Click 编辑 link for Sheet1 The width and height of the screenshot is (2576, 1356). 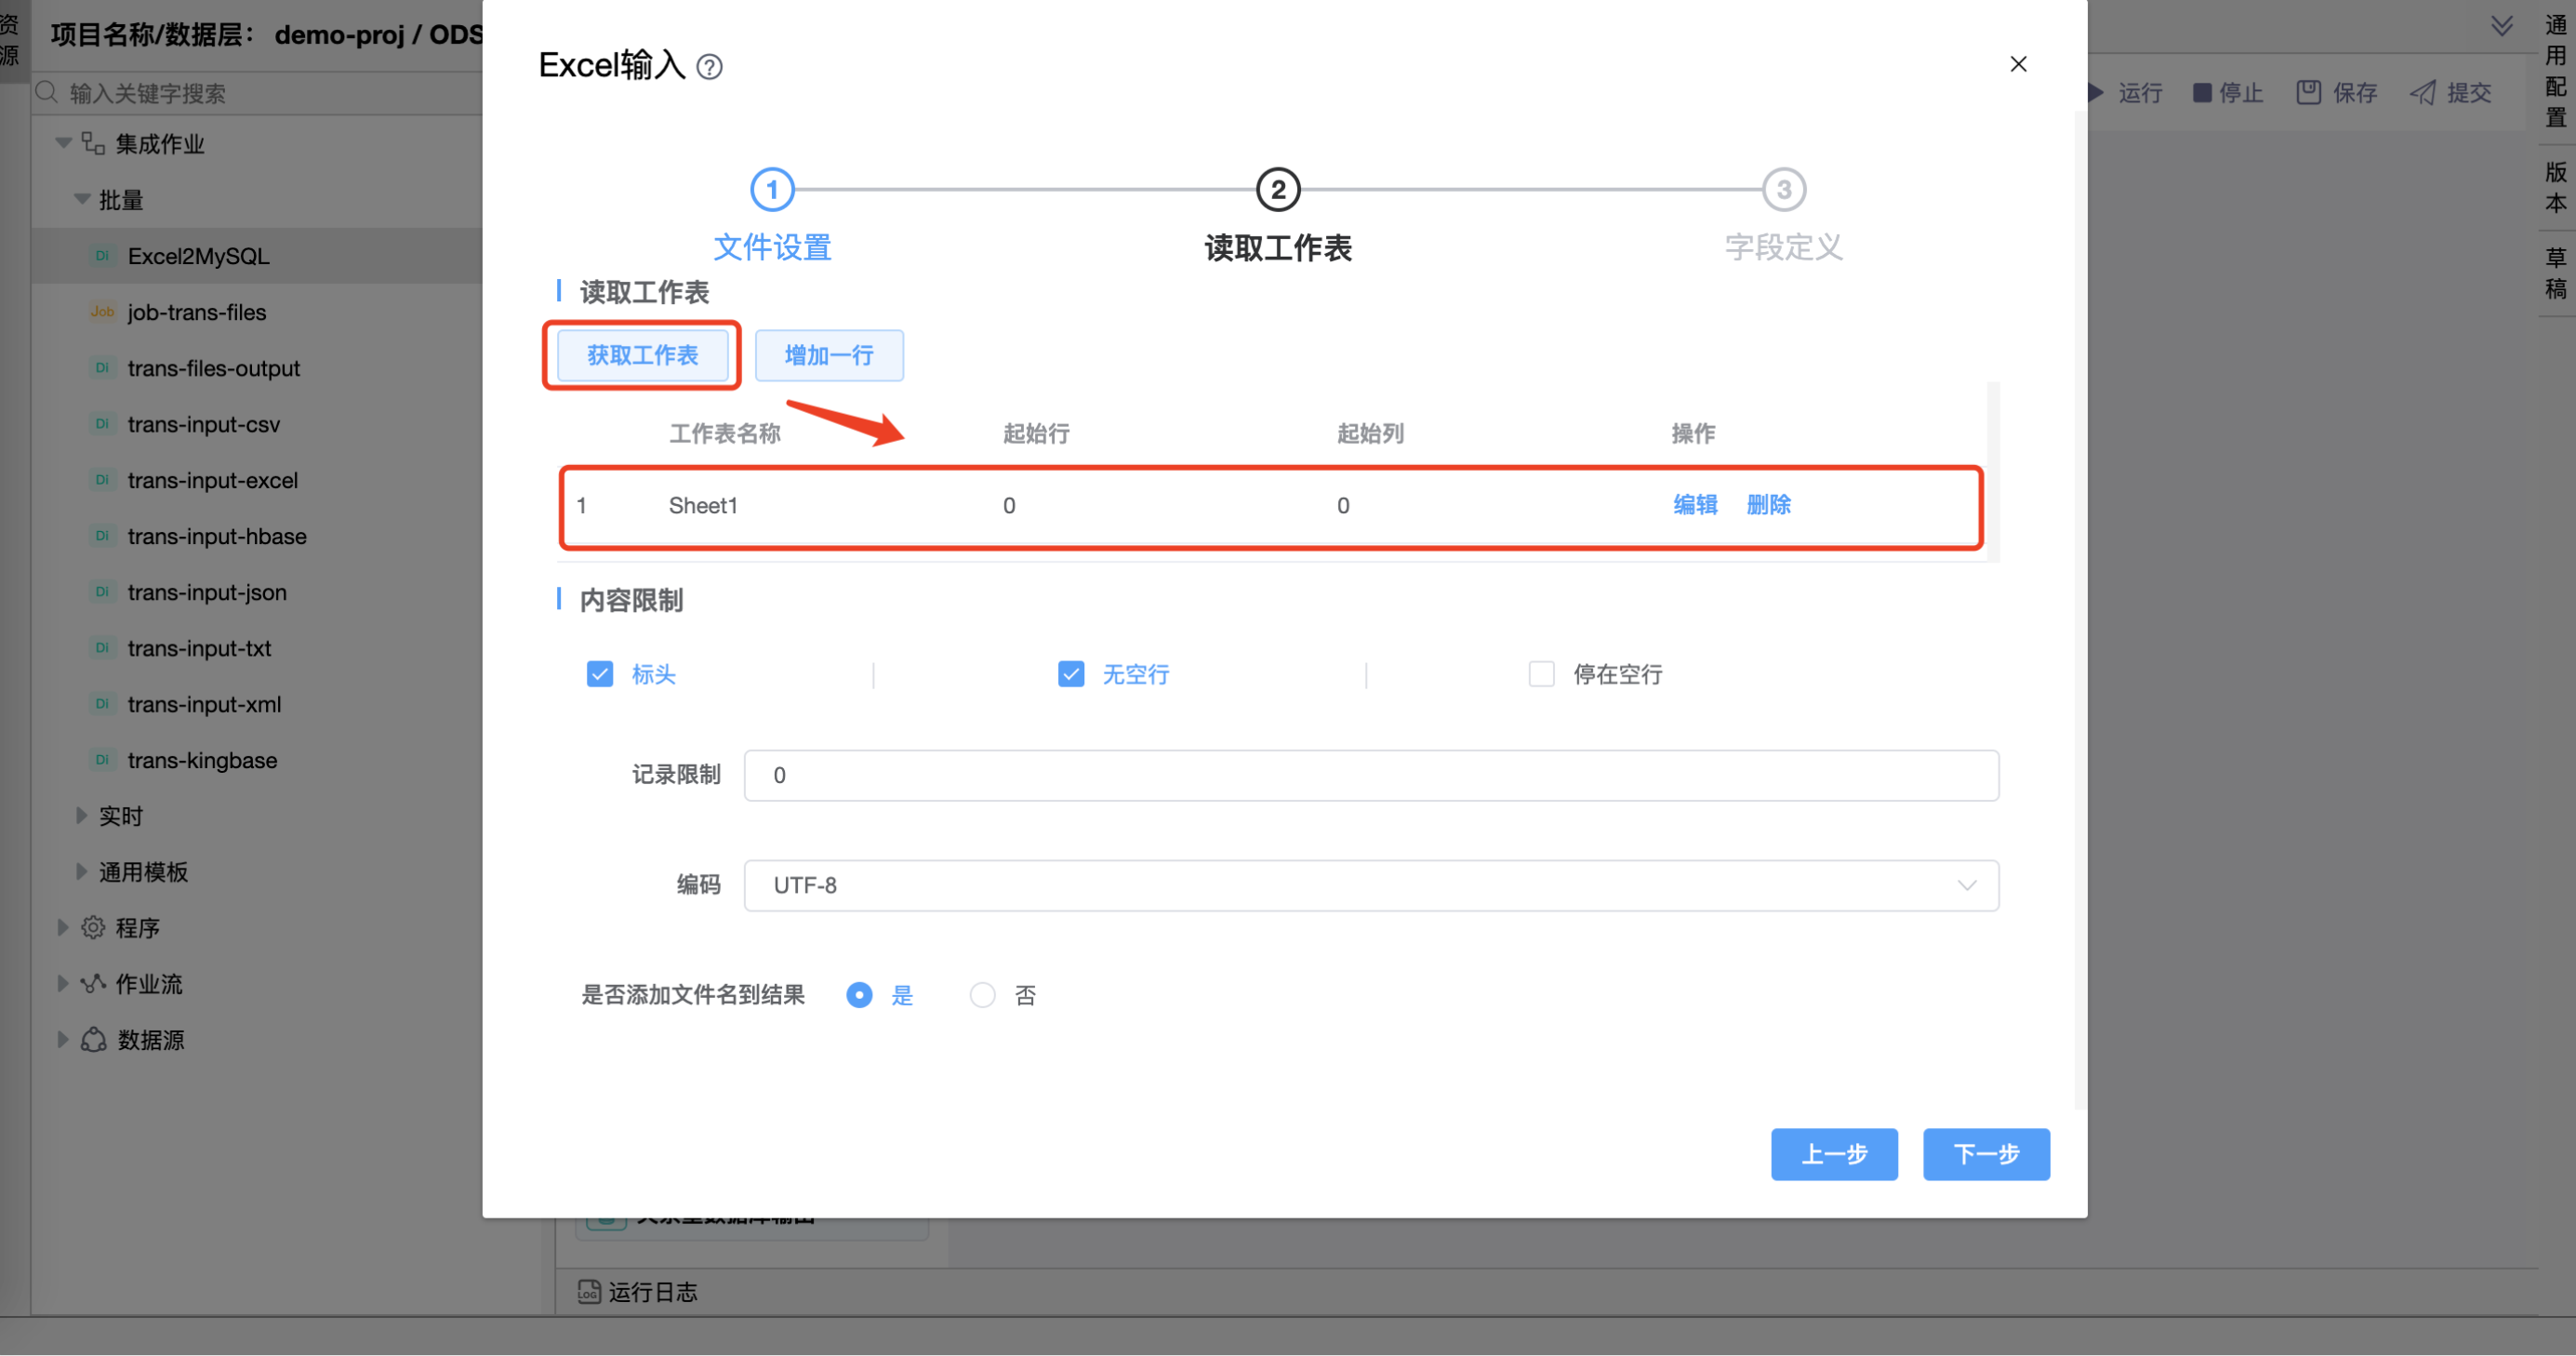pos(1695,505)
